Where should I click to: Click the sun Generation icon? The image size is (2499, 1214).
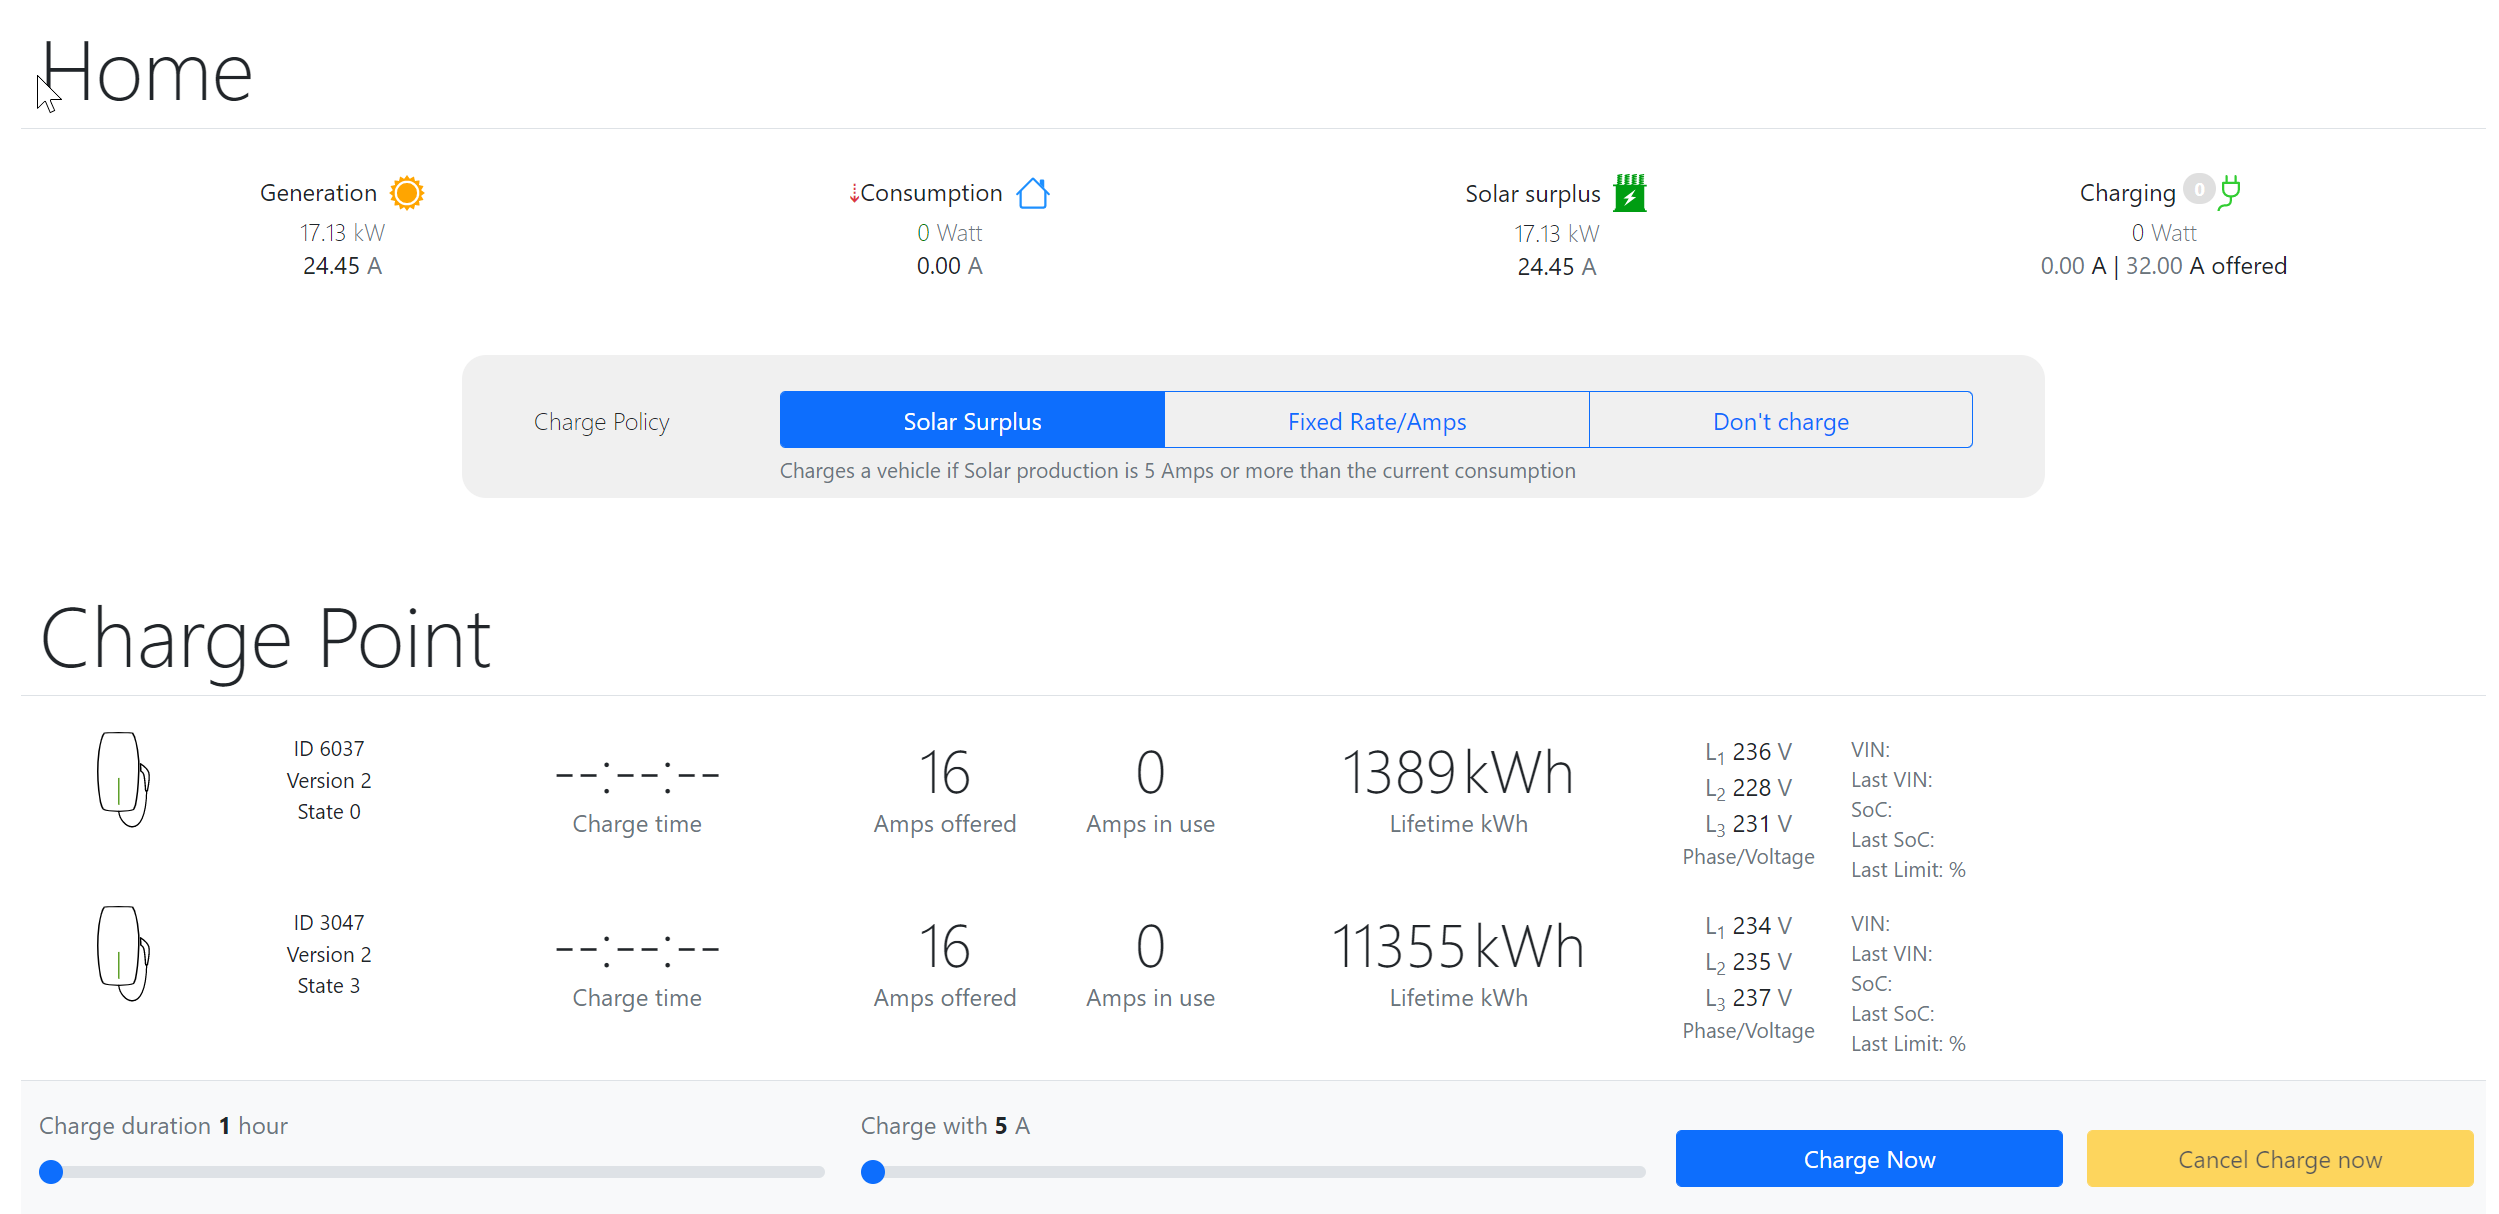[x=406, y=193]
